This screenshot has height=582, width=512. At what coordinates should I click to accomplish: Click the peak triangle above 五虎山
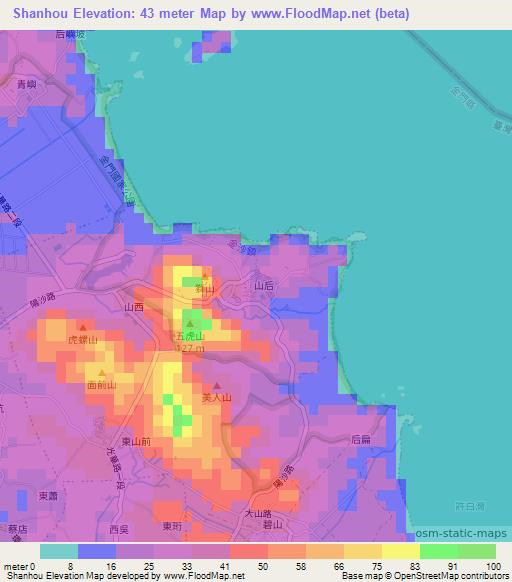click(x=190, y=324)
